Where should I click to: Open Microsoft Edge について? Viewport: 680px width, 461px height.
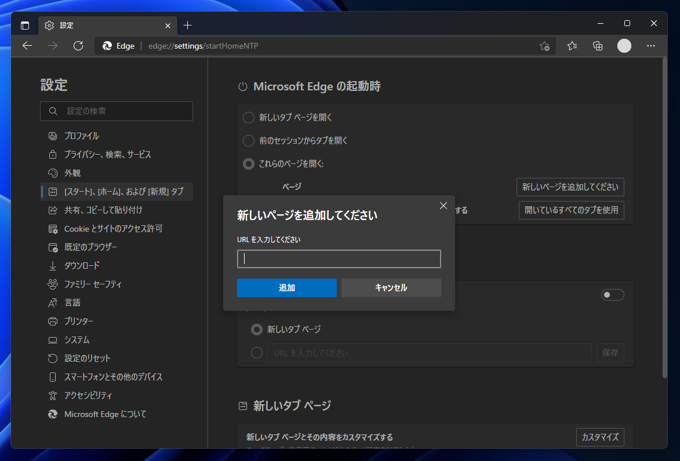[116, 414]
